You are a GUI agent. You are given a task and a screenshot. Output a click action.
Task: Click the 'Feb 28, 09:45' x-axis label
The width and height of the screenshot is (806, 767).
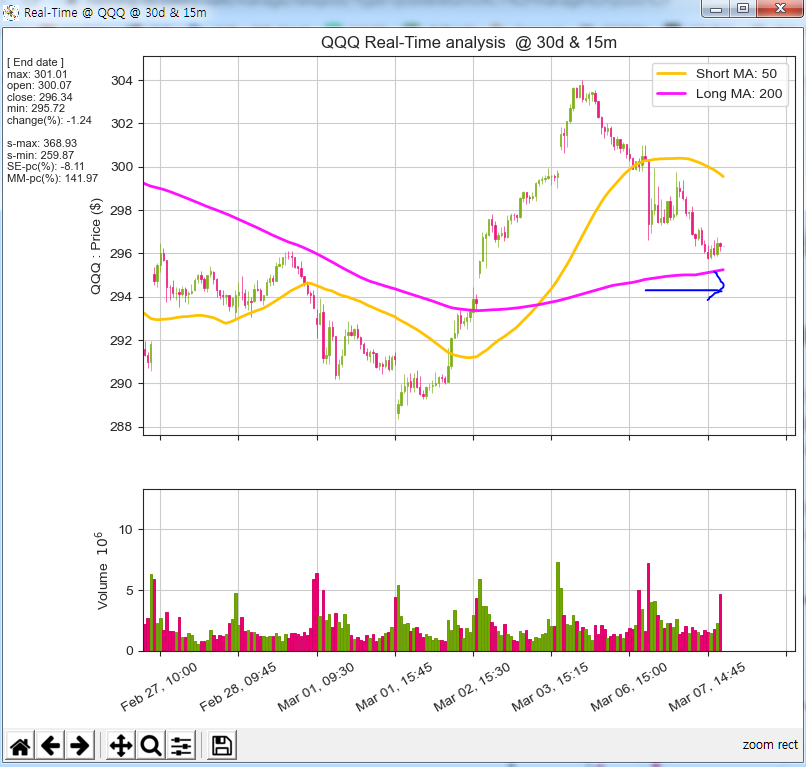pos(237,687)
